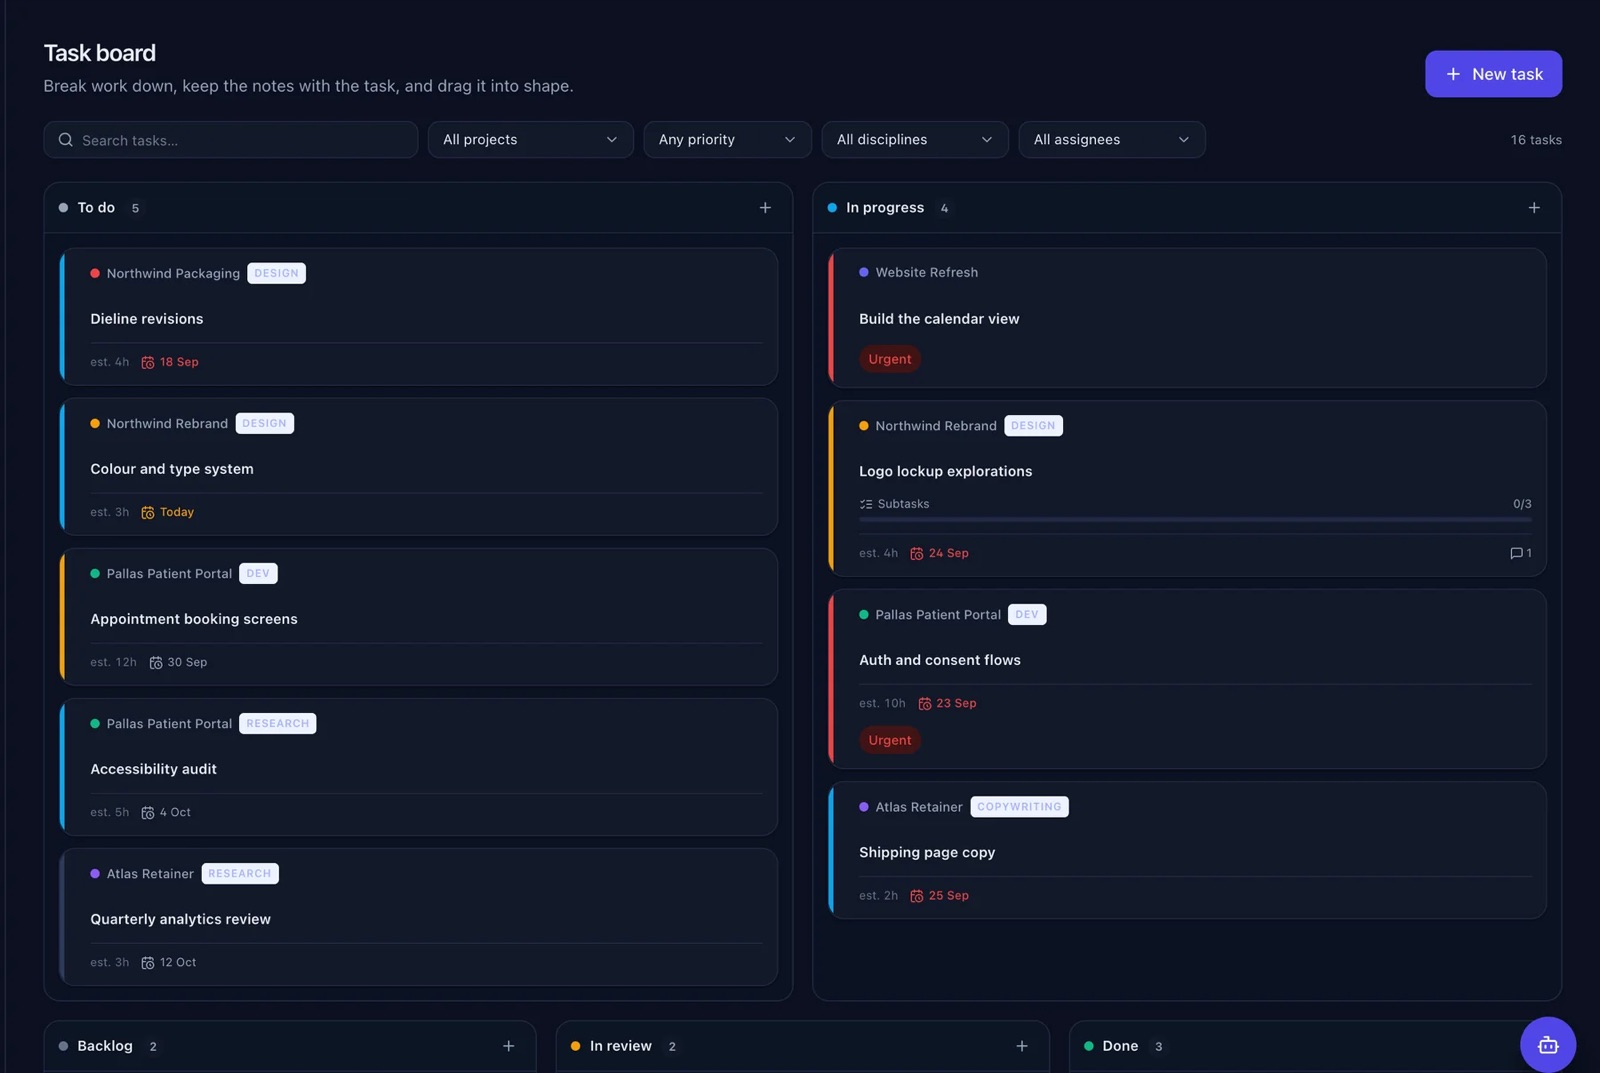The width and height of the screenshot is (1600, 1073).
Task: Click the Urgent tag on Build the calendar view
Action: pyautogui.click(x=889, y=359)
